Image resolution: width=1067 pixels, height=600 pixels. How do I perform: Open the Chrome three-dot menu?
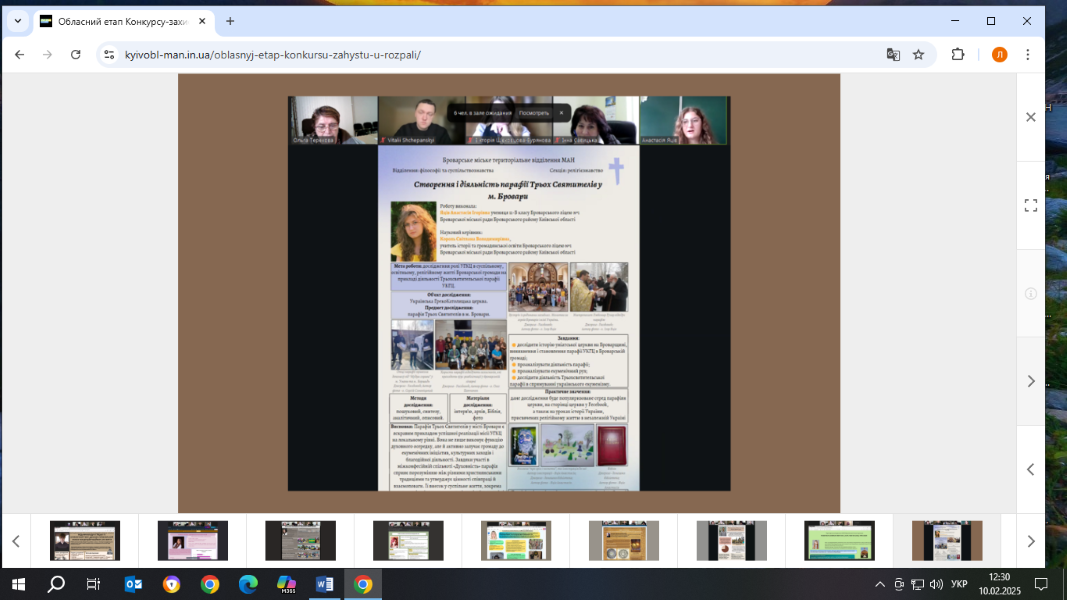[x=1028, y=55]
